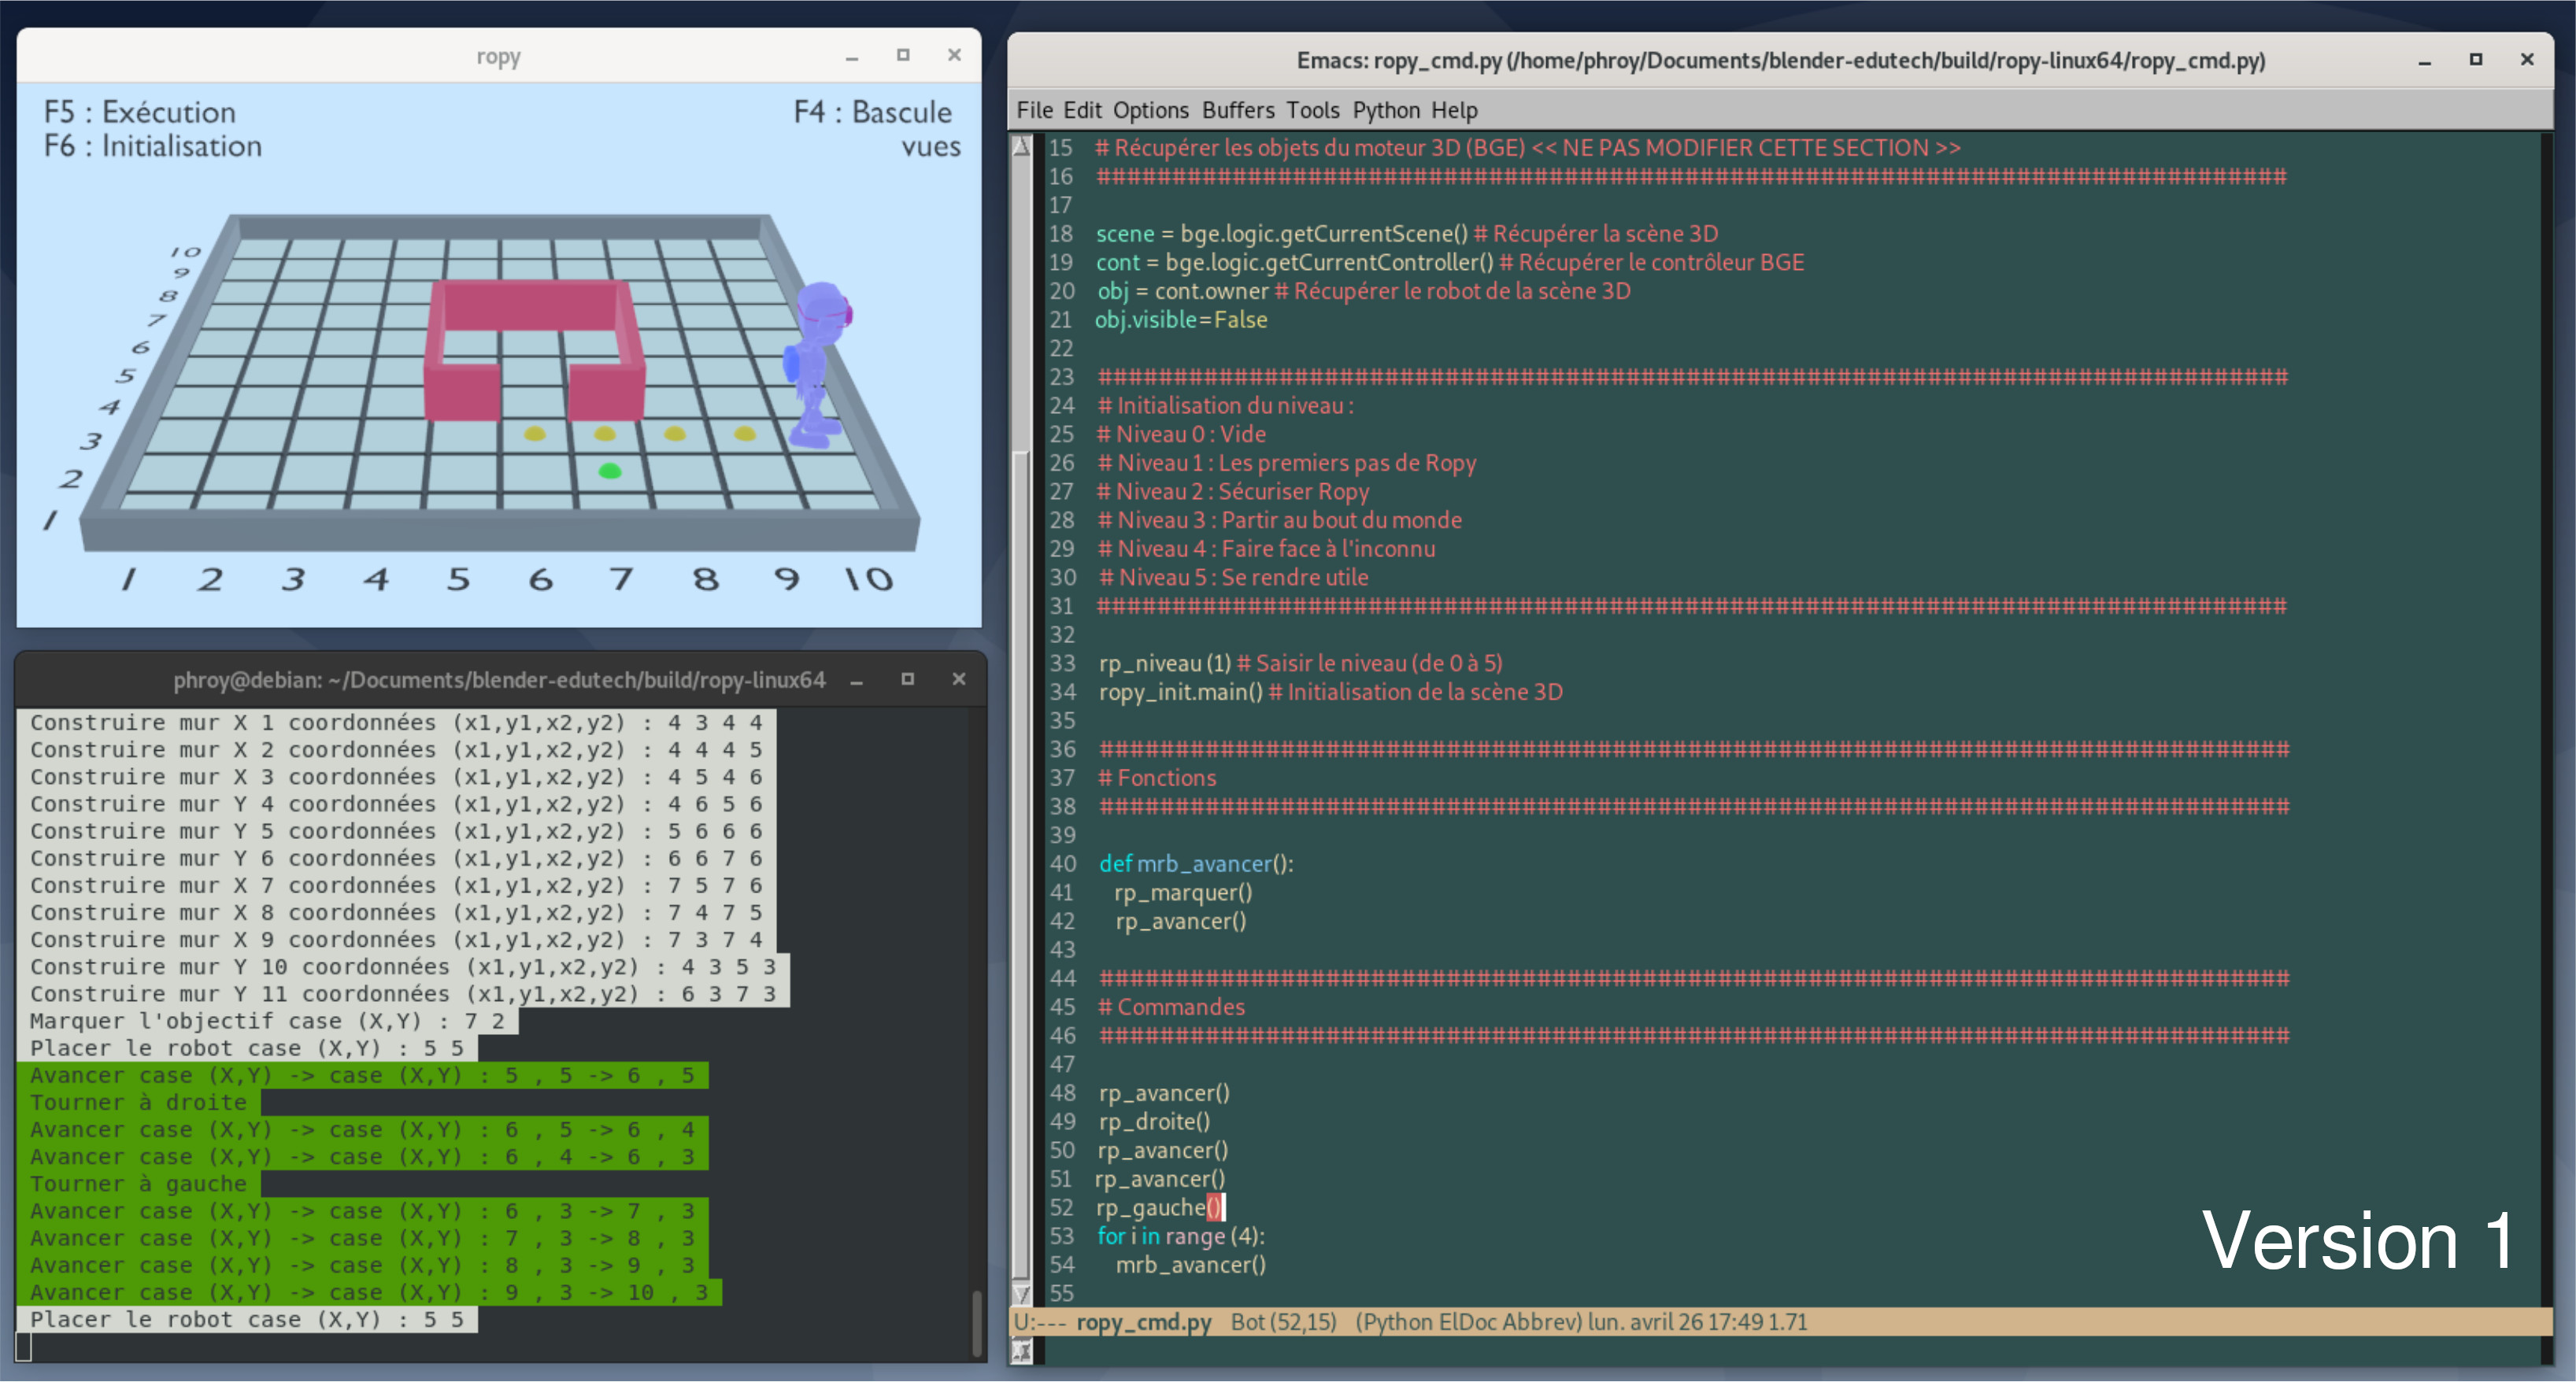Click the F6 : Initialisation label
The height and width of the screenshot is (1382, 2576).
[x=152, y=146]
